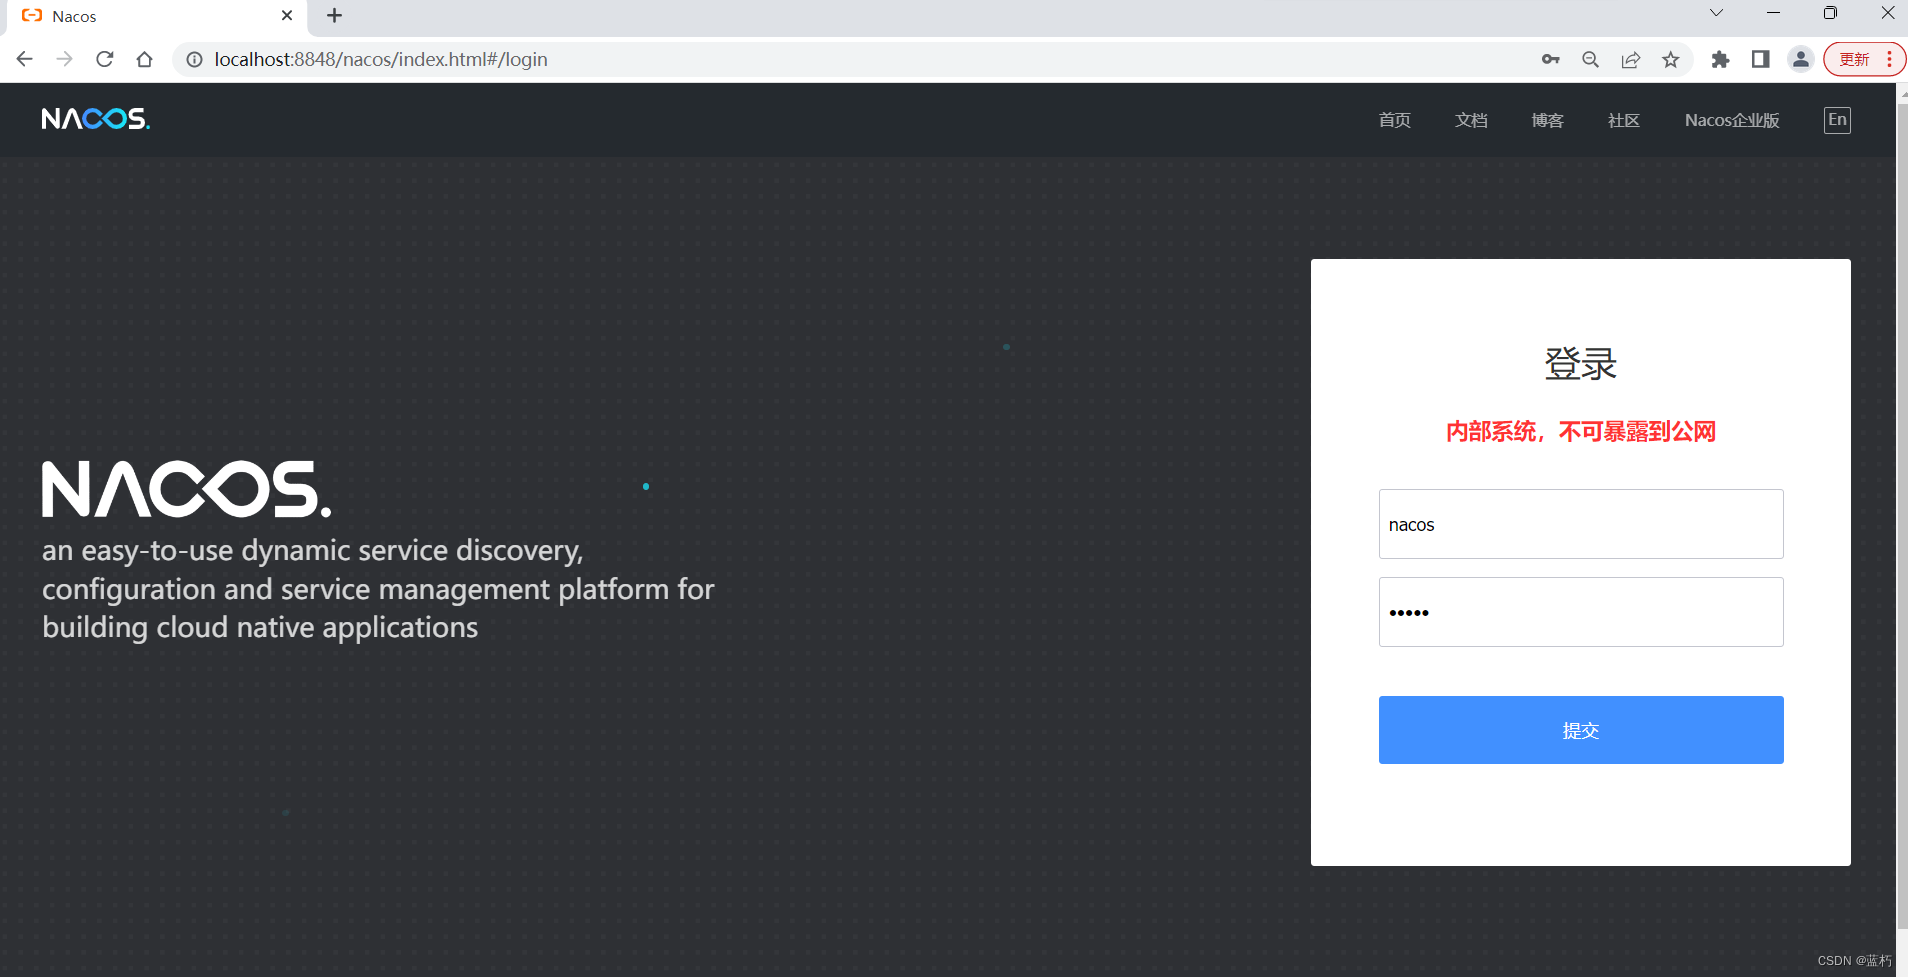Click the 提交 submit button
The height and width of the screenshot is (977, 1908).
tap(1581, 730)
